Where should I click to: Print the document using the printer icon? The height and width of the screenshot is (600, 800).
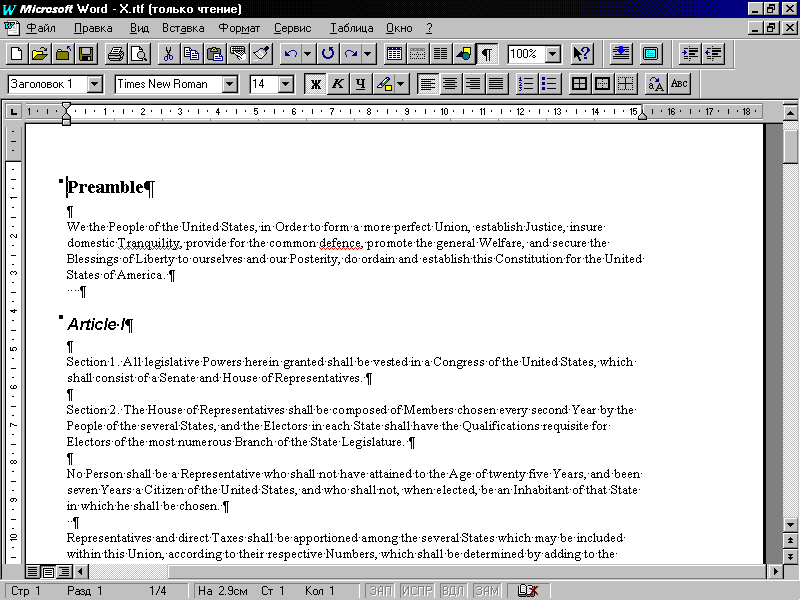116,54
